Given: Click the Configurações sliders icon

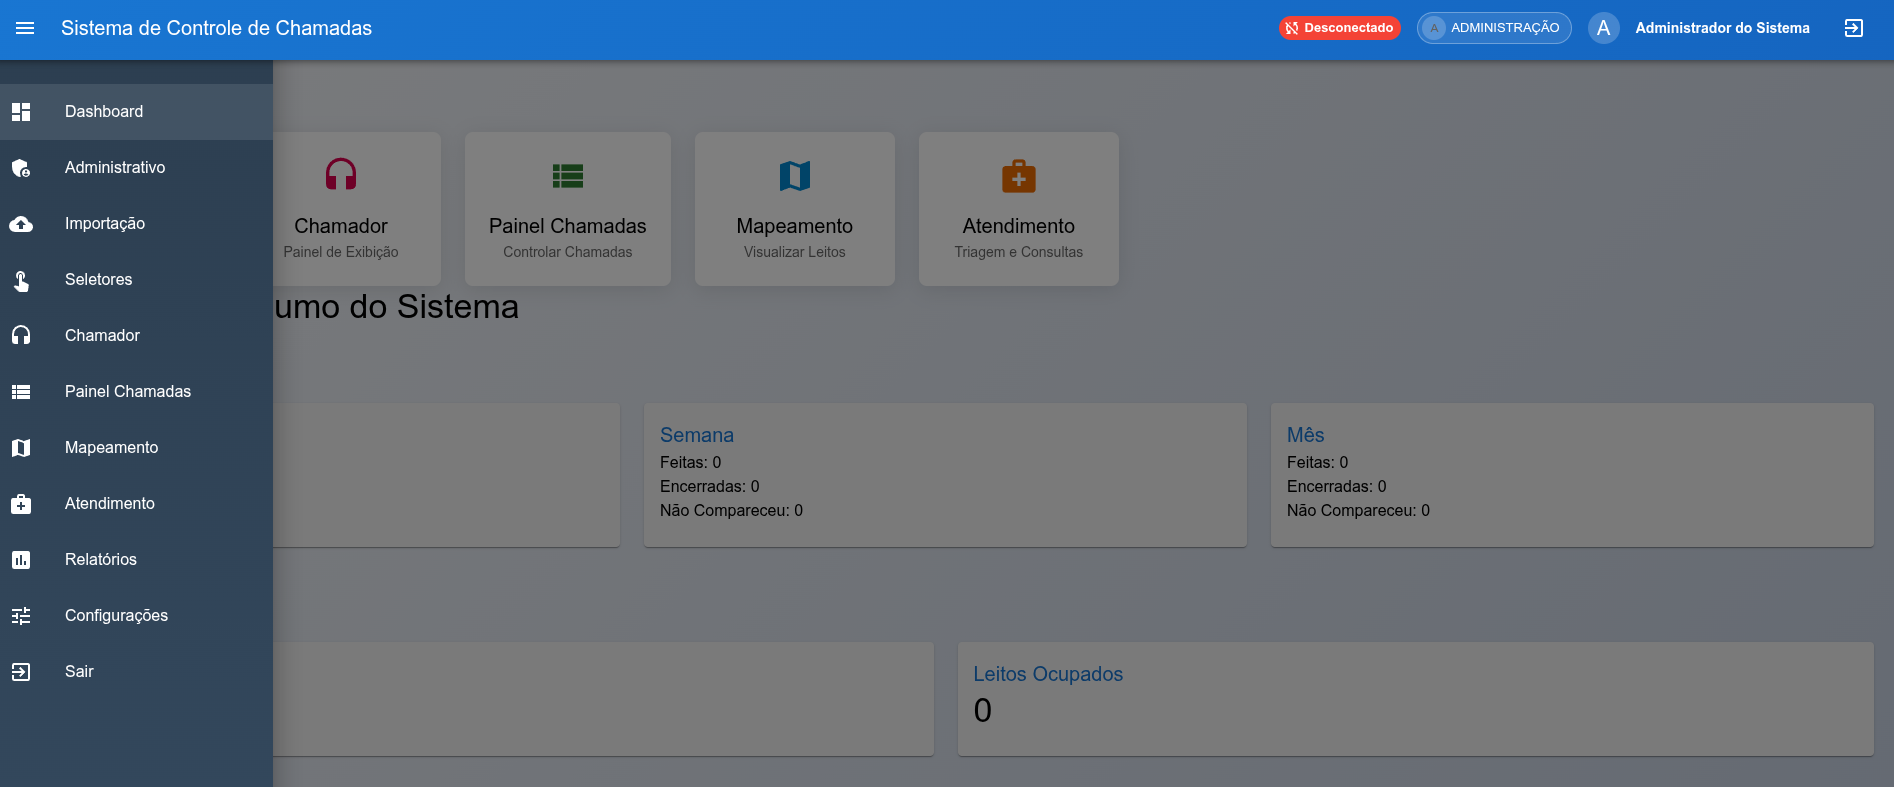Looking at the screenshot, I should [21, 616].
